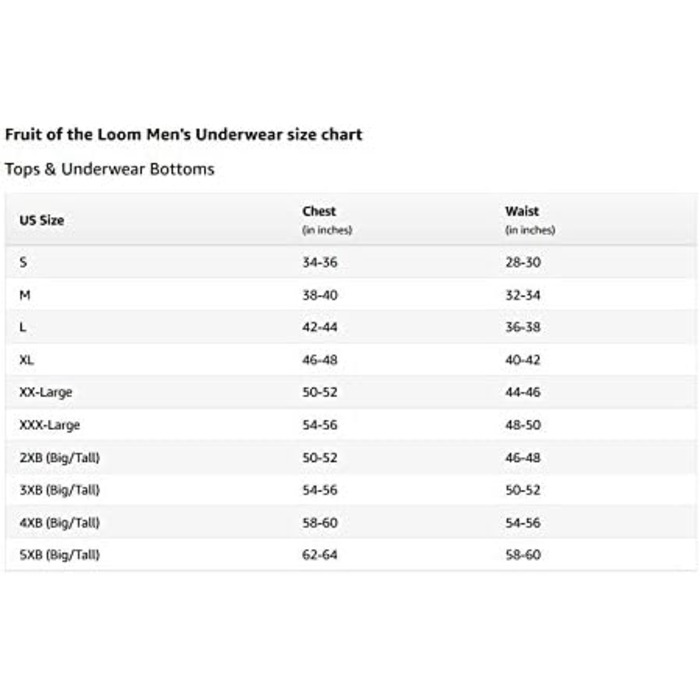Click chest measurement 34-36 for size S

tap(320, 262)
